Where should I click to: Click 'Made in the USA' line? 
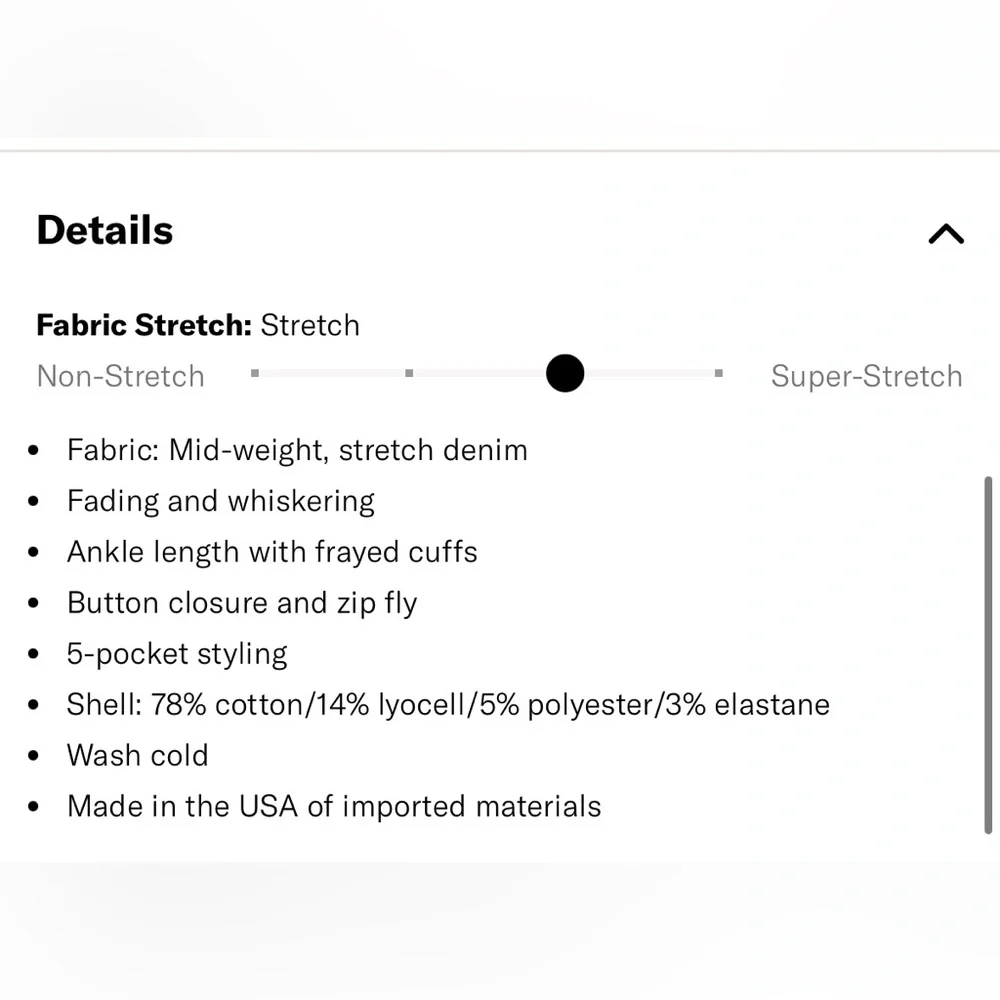[x=334, y=807]
